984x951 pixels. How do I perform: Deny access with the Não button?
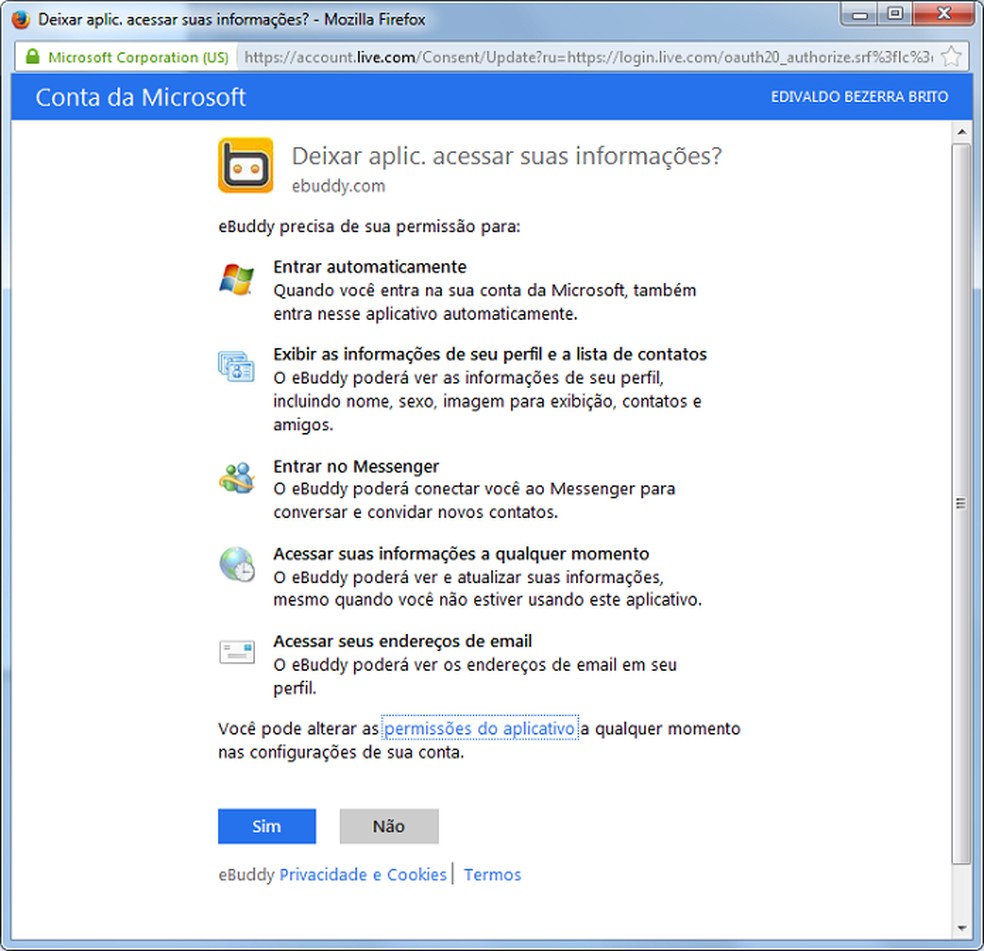[389, 826]
